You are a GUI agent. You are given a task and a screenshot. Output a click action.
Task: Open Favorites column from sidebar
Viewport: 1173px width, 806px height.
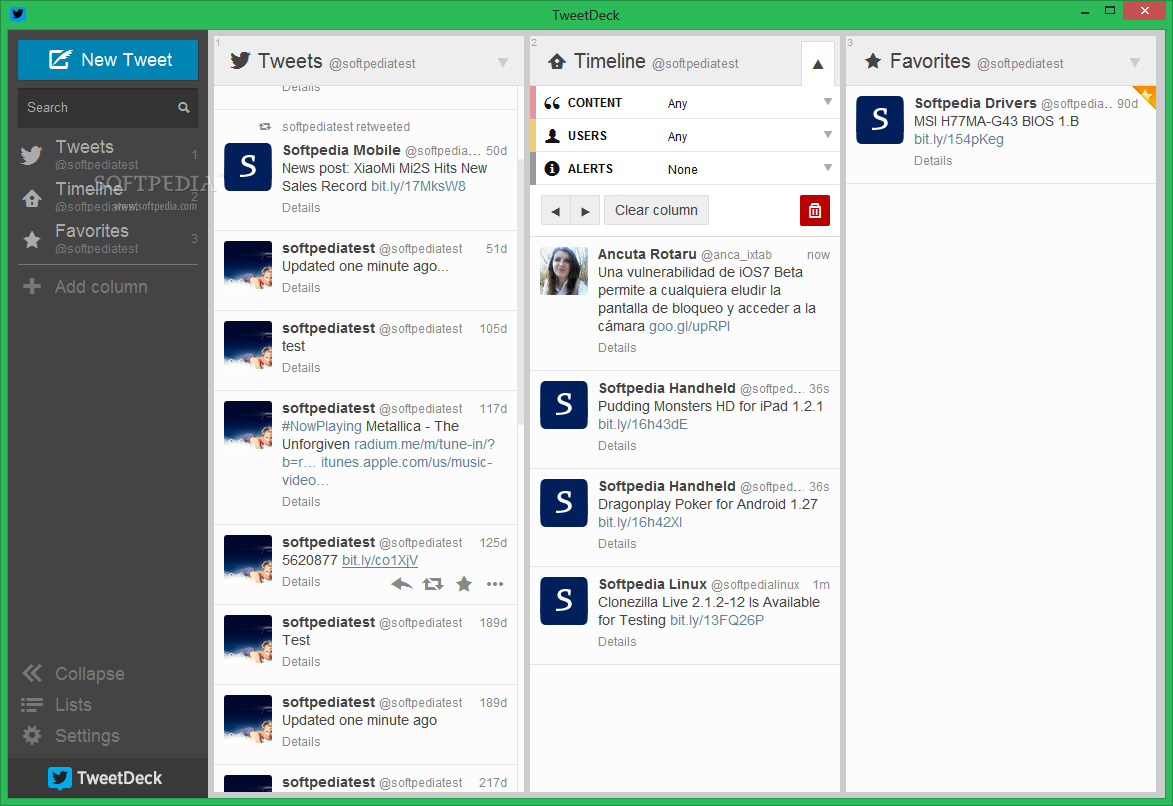[108, 238]
